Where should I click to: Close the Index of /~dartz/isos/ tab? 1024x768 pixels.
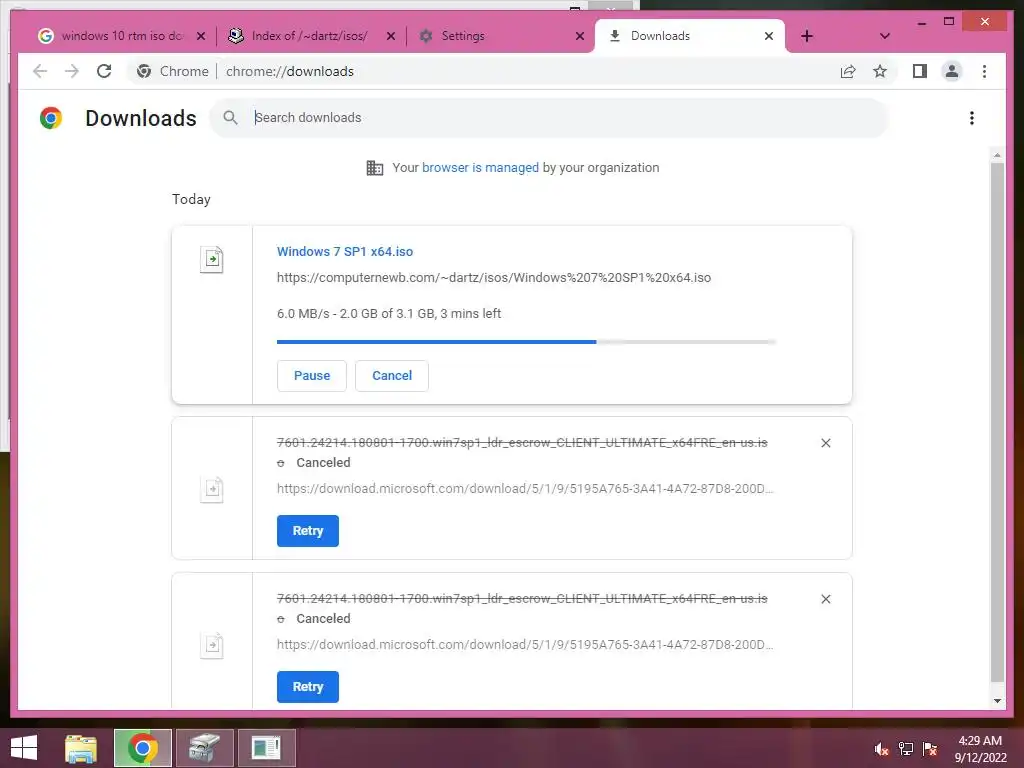391,36
